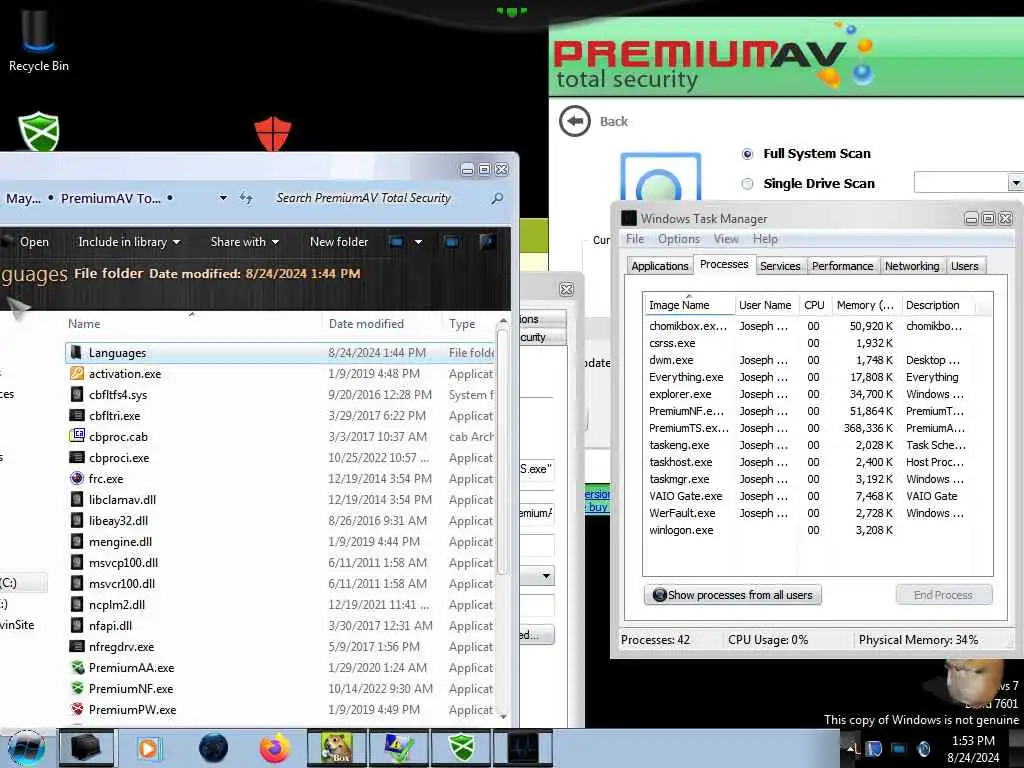The image size is (1024, 768).
Task: Switch to the Applications tab
Action: [660, 266]
